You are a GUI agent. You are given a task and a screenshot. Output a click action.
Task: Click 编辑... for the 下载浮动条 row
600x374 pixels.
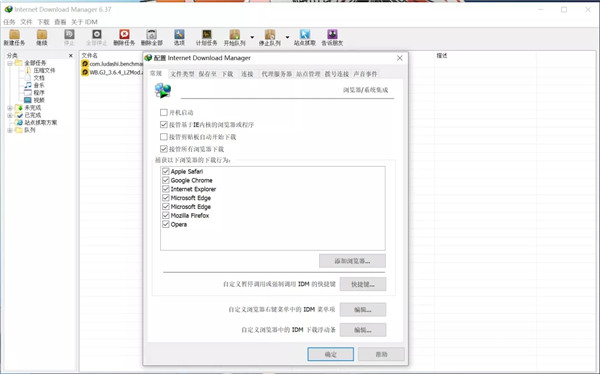363,330
